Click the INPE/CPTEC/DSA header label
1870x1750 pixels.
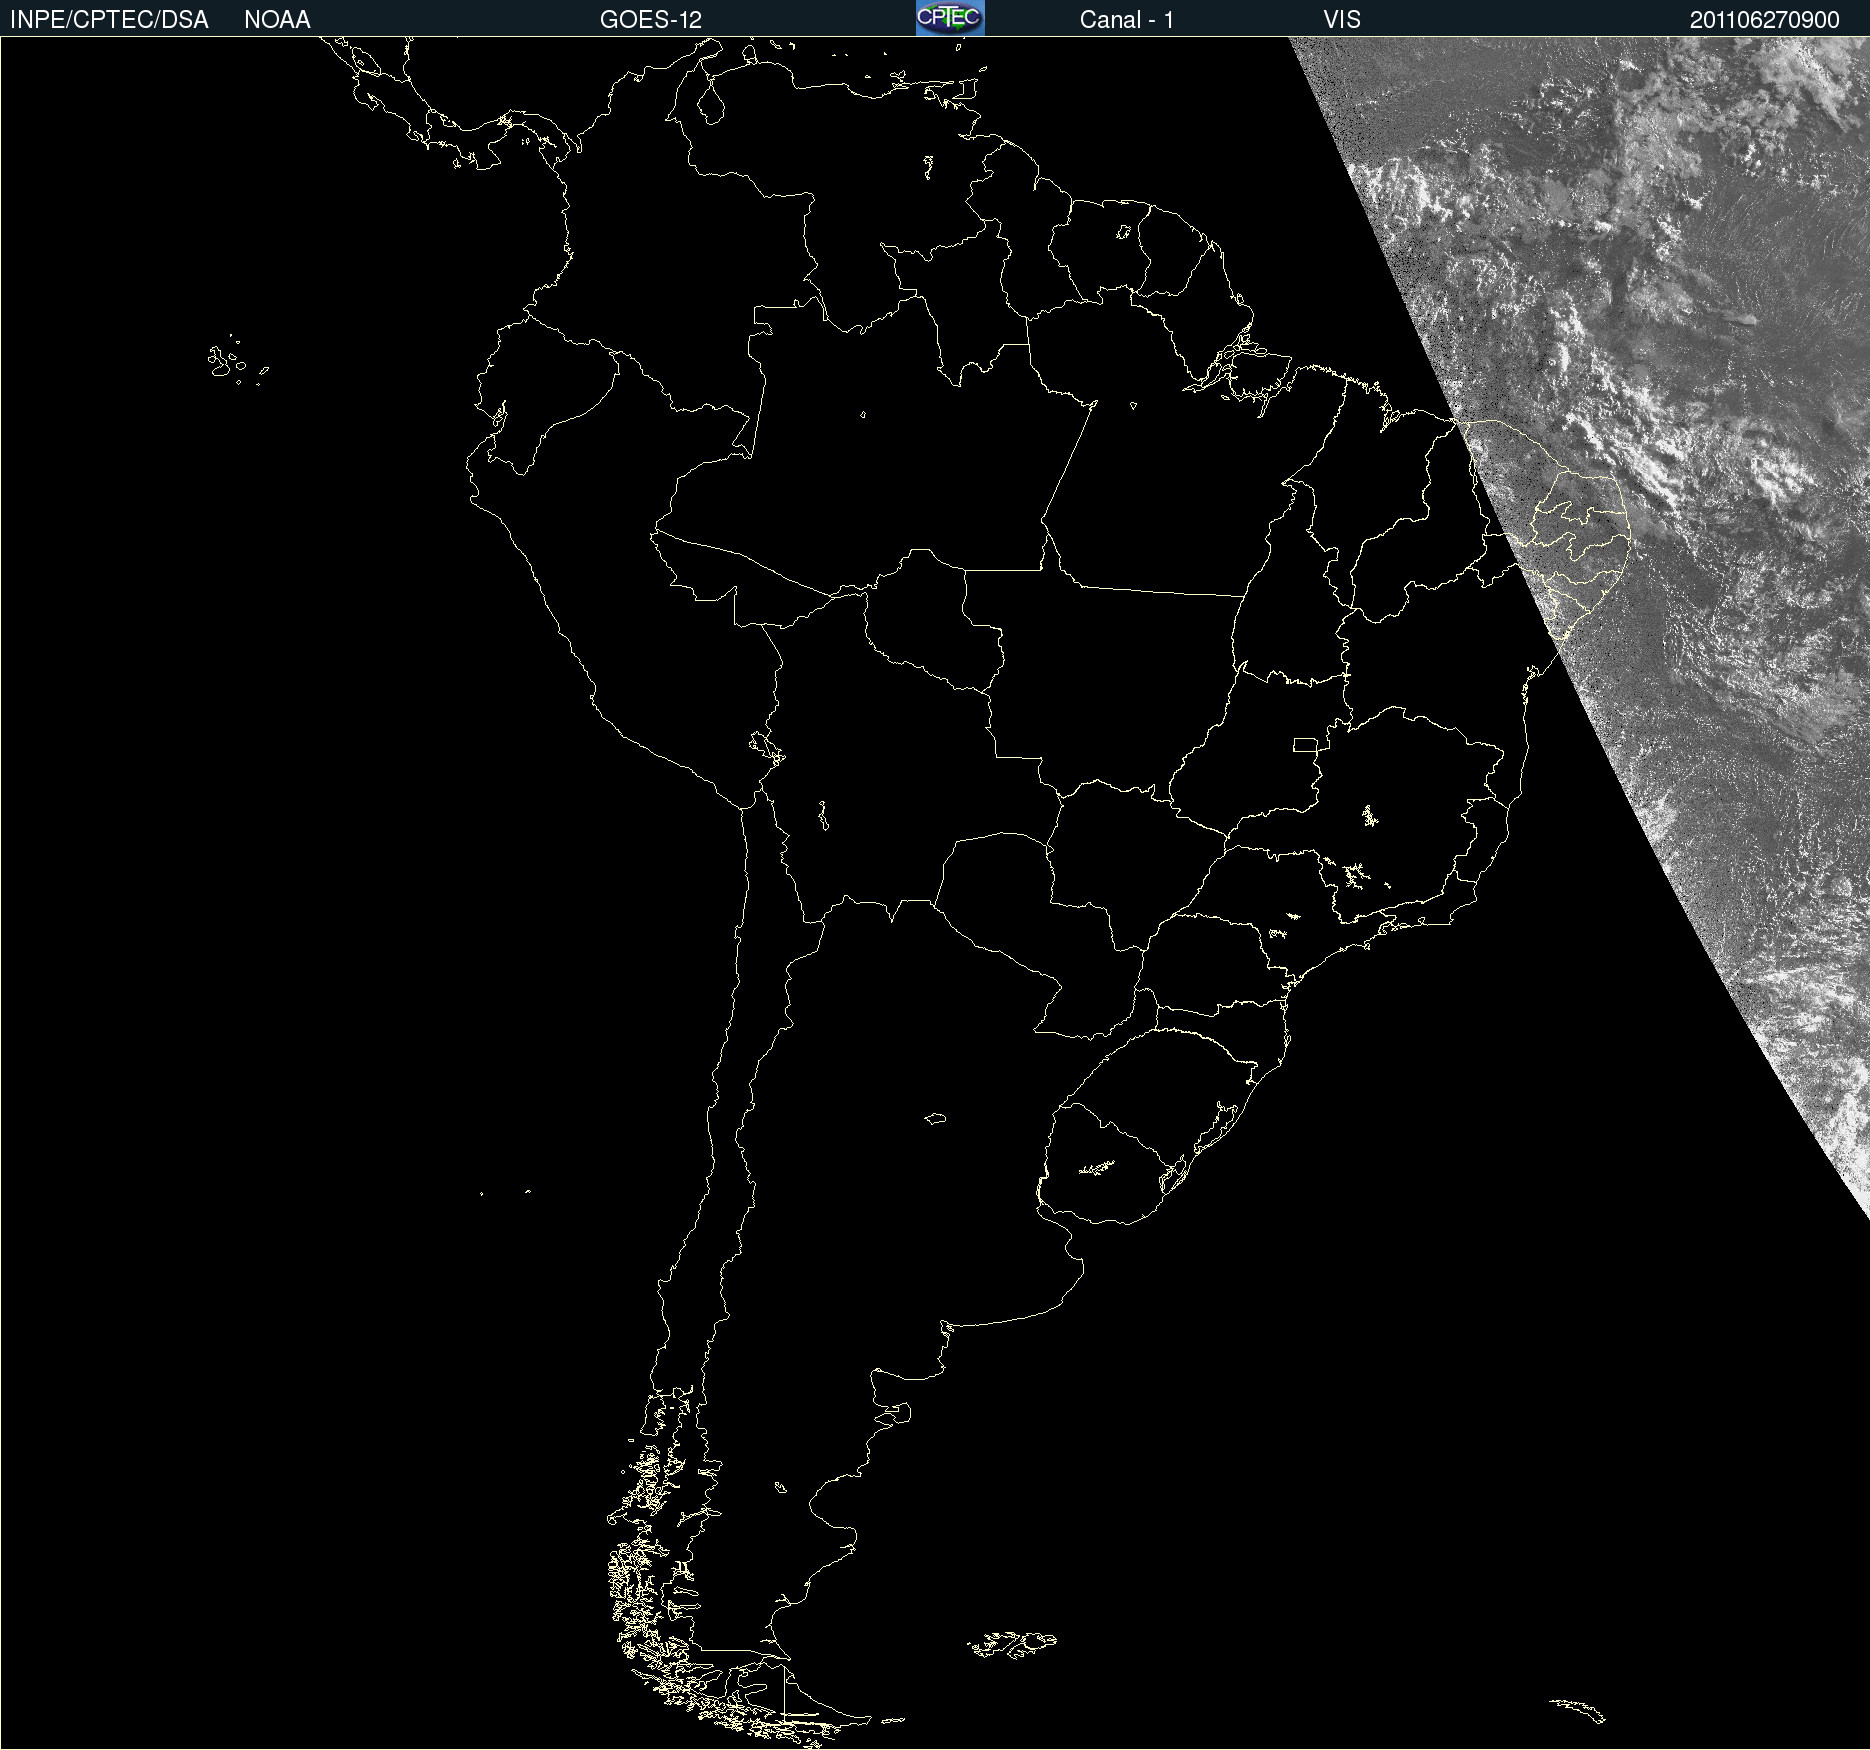tap(109, 20)
